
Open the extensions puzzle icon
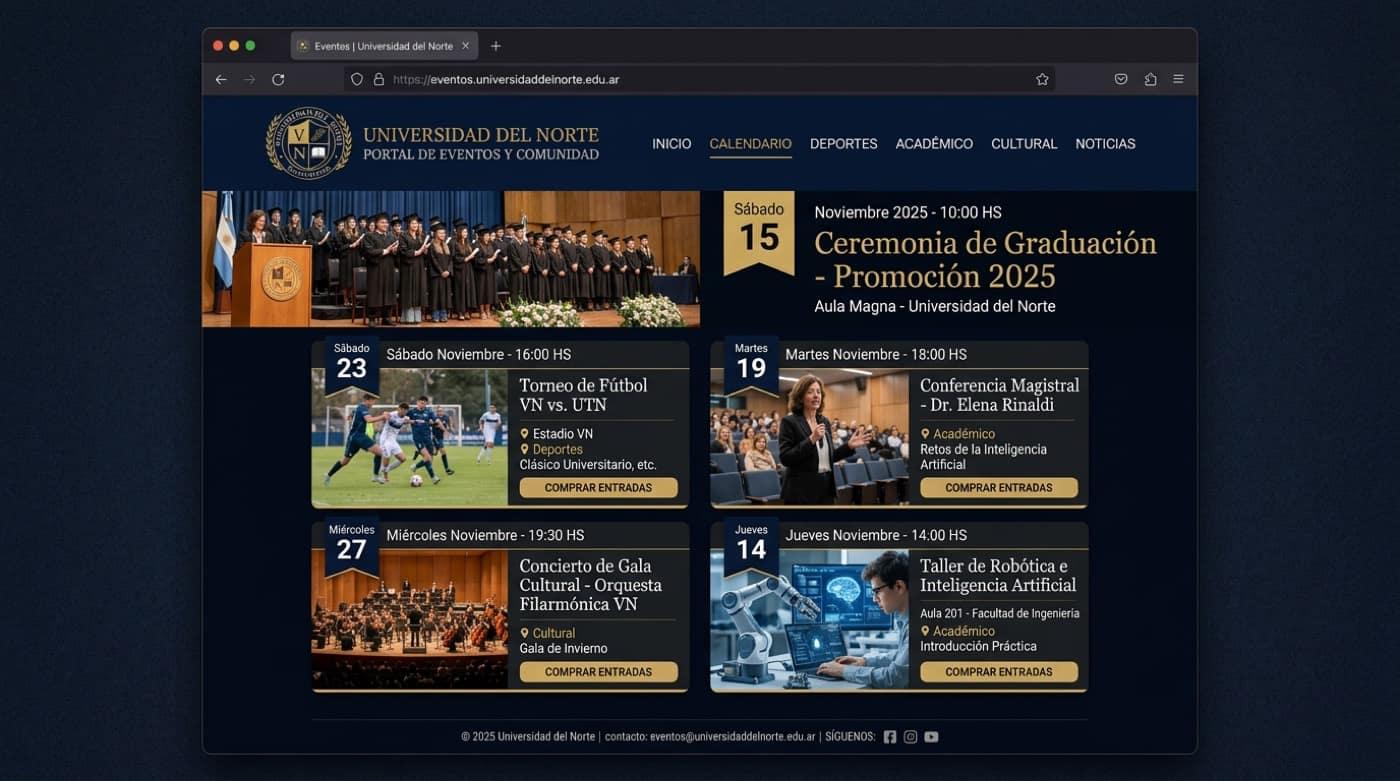(1150, 79)
